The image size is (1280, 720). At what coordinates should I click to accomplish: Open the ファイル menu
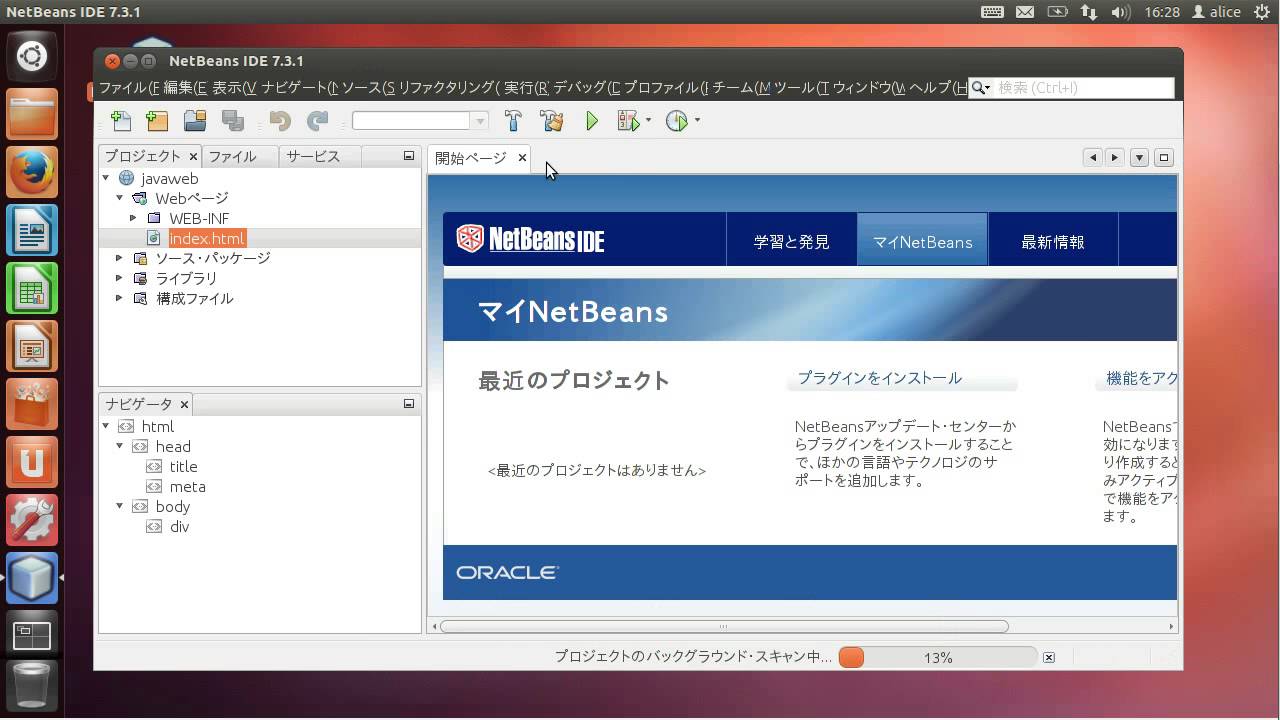pos(128,88)
